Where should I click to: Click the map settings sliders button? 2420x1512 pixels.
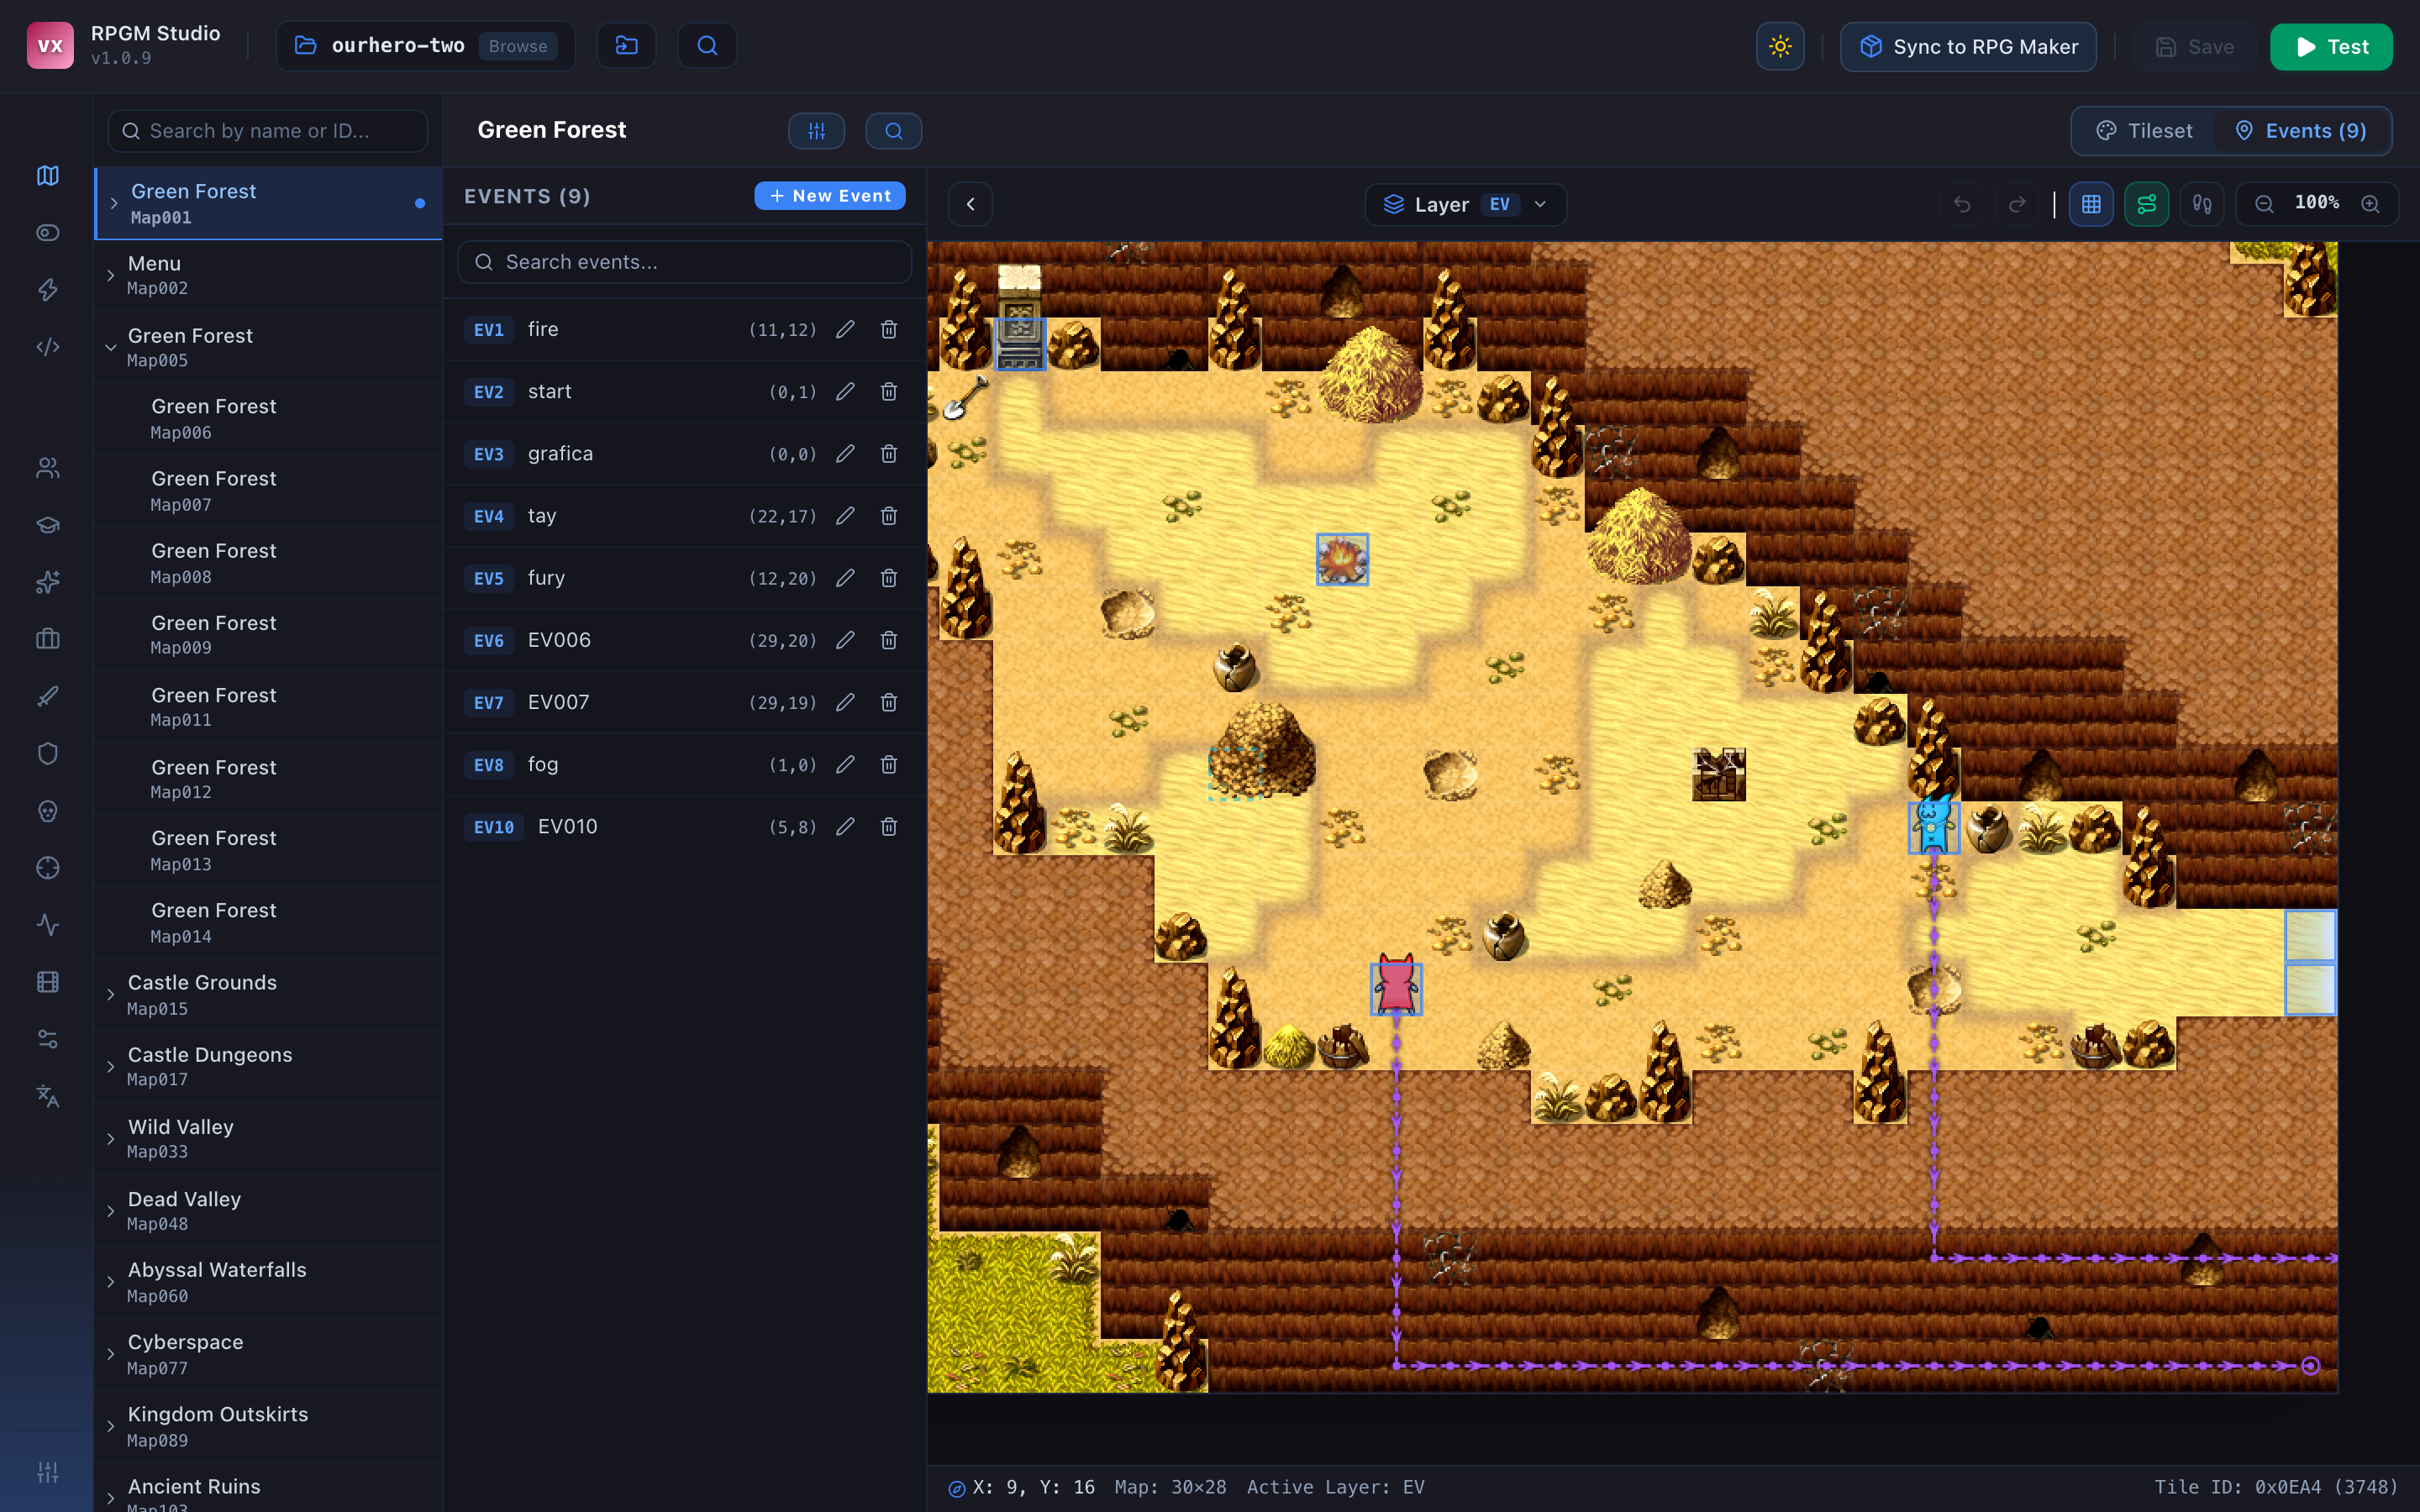(817, 131)
